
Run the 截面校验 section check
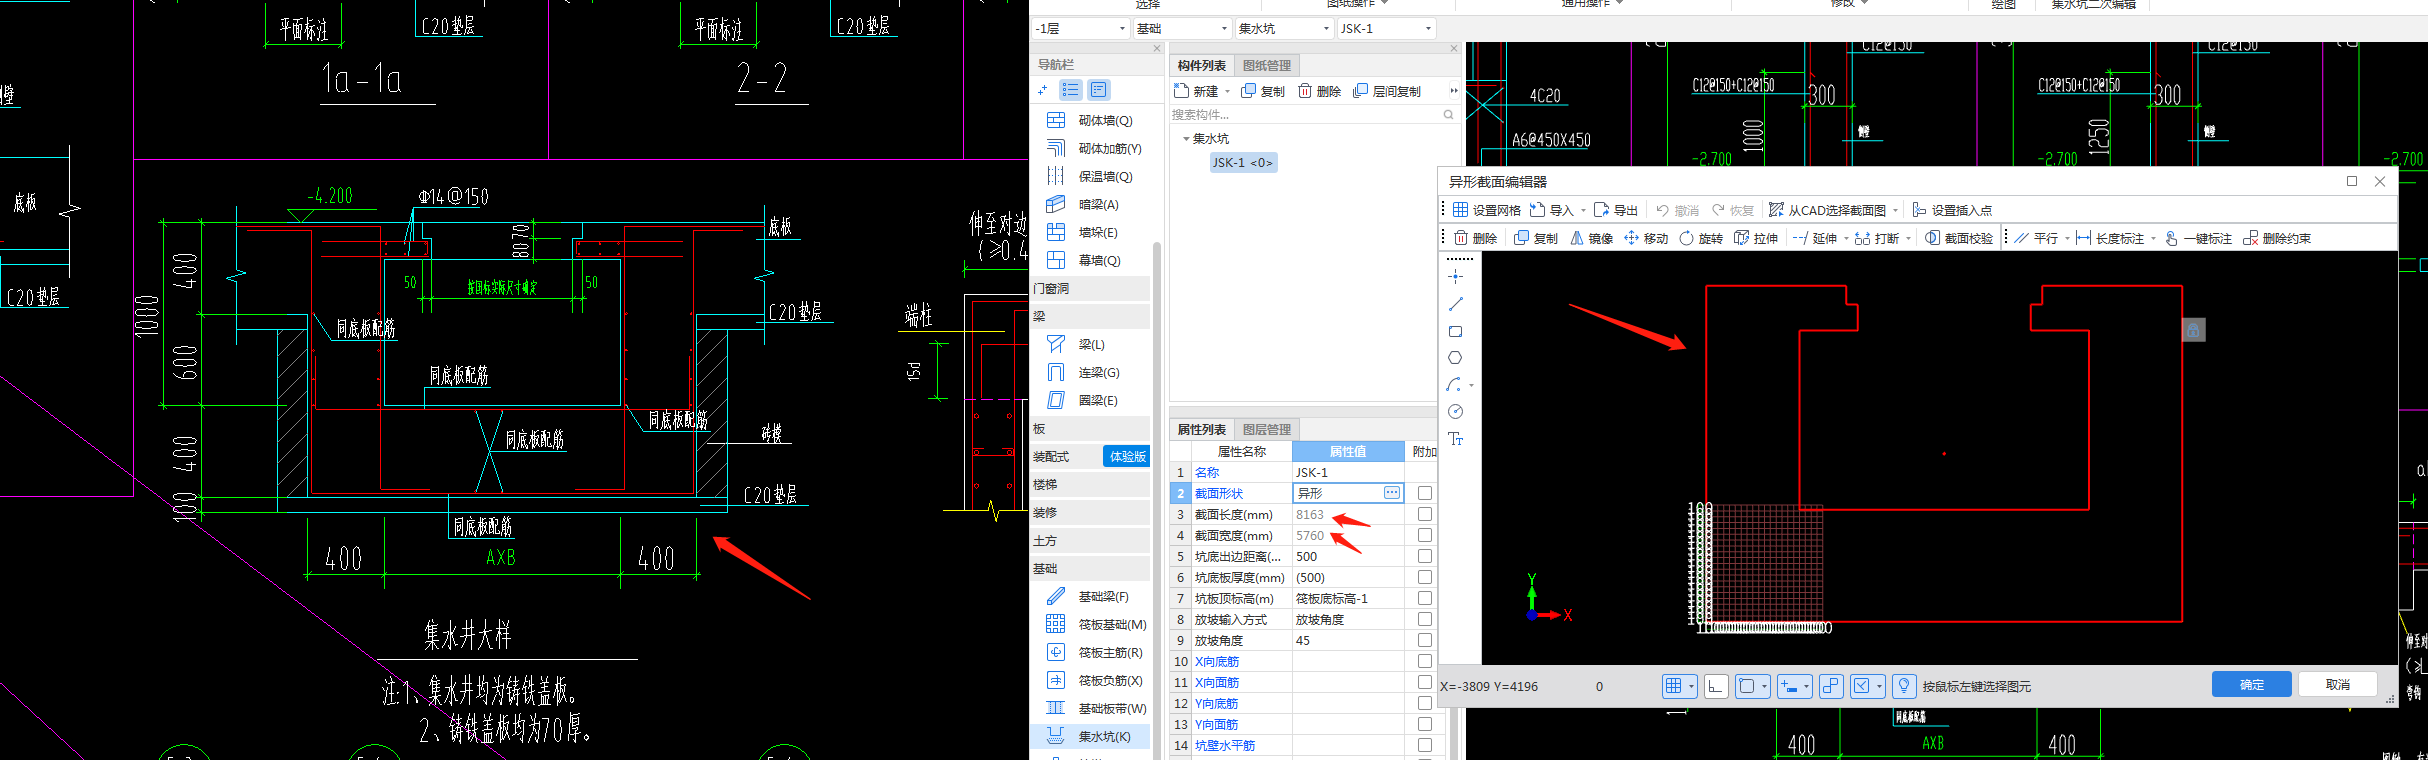click(1959, 238)
